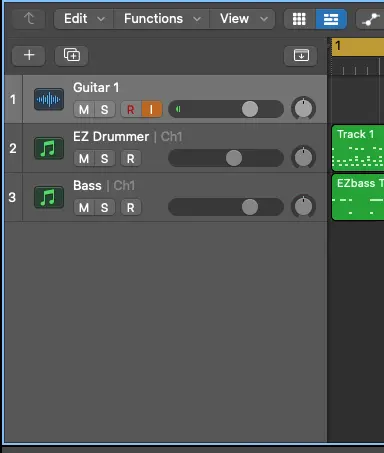Click the add new track plus button

(x=29, y=55)
